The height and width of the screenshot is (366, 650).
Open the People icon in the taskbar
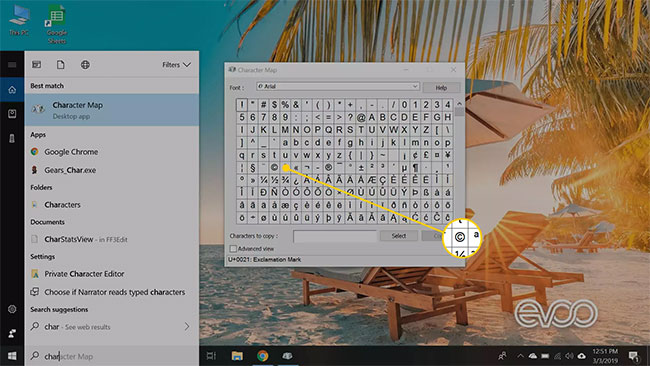(503, 356)
